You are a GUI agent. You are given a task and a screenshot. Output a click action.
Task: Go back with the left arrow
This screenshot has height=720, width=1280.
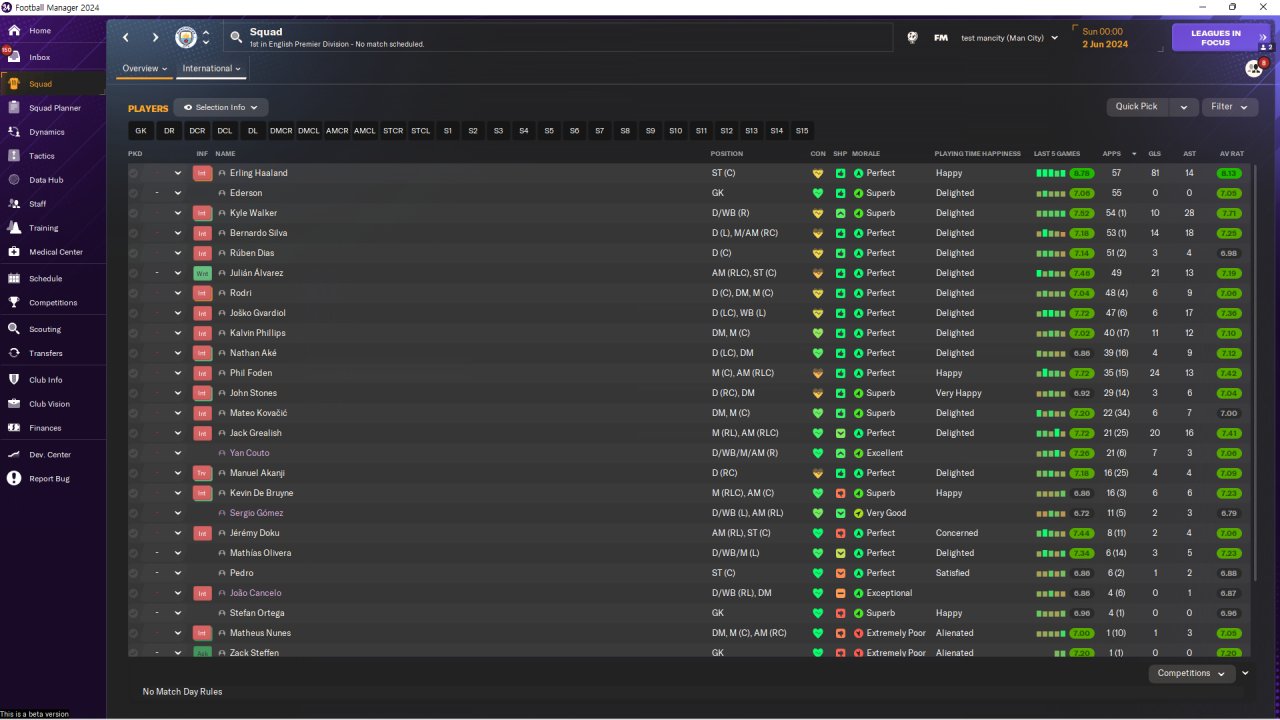click(x=126, y=38)
